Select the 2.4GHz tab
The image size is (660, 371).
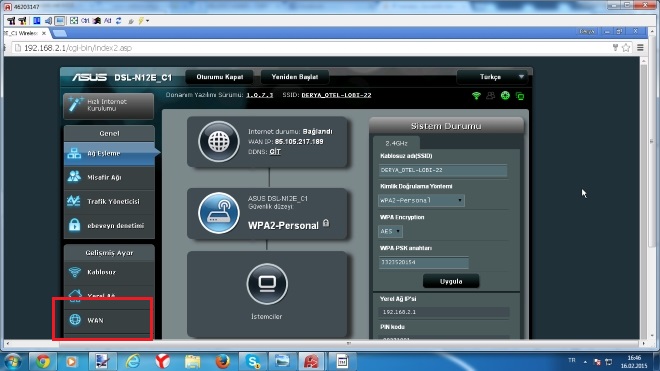(397, 143)
